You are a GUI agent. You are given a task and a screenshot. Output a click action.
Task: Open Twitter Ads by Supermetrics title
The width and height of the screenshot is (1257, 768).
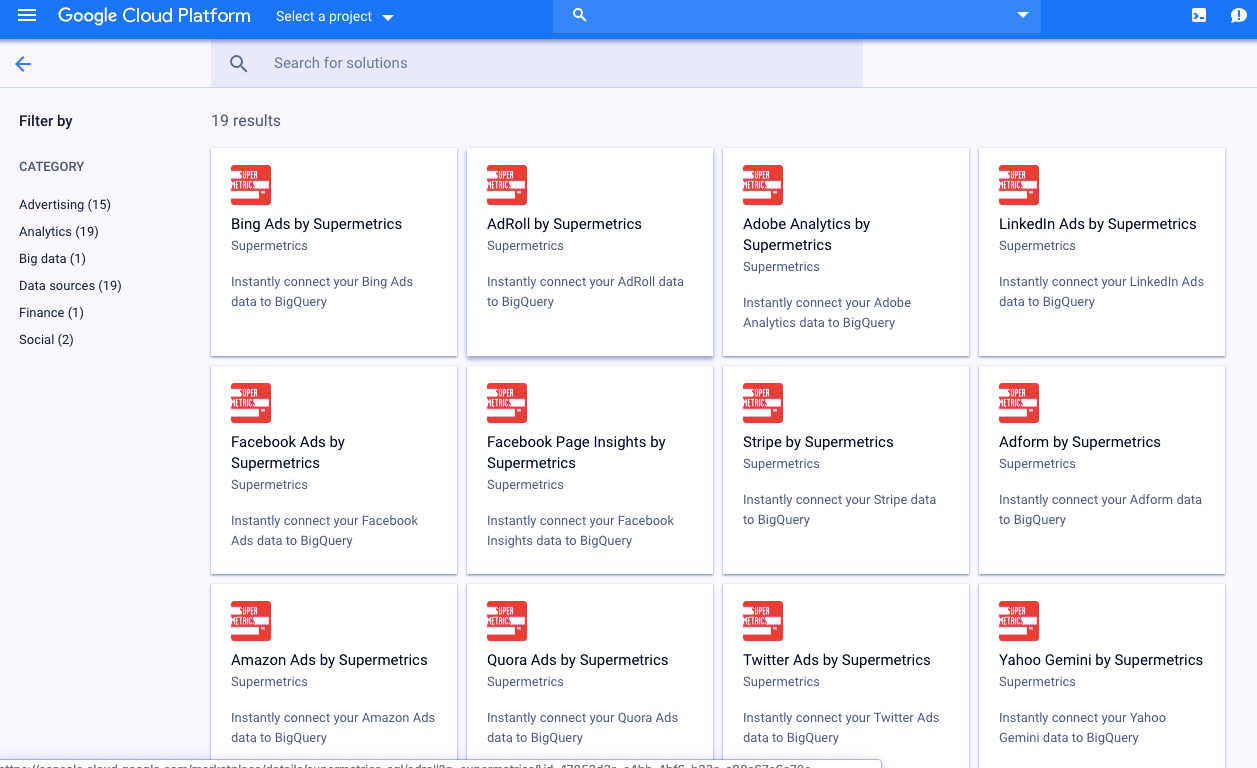[836, 660]
